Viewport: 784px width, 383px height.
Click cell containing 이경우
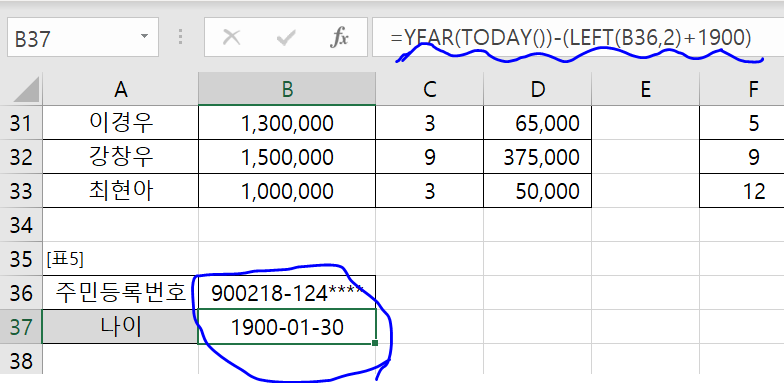120,122
